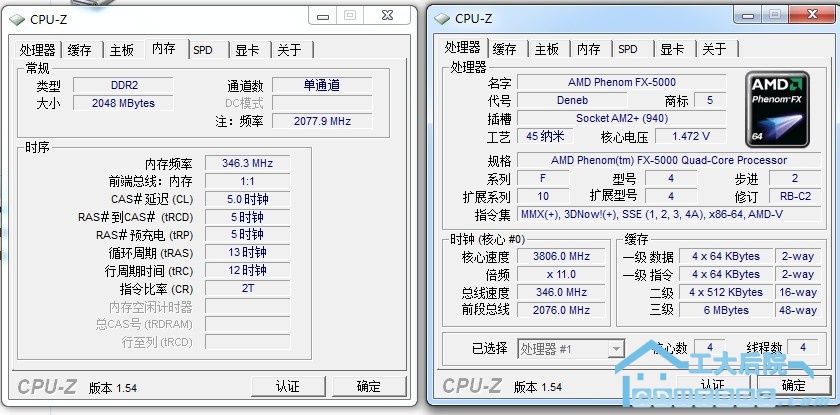Open 缓存 tab in right CPU-Z window

coord(504,49)
